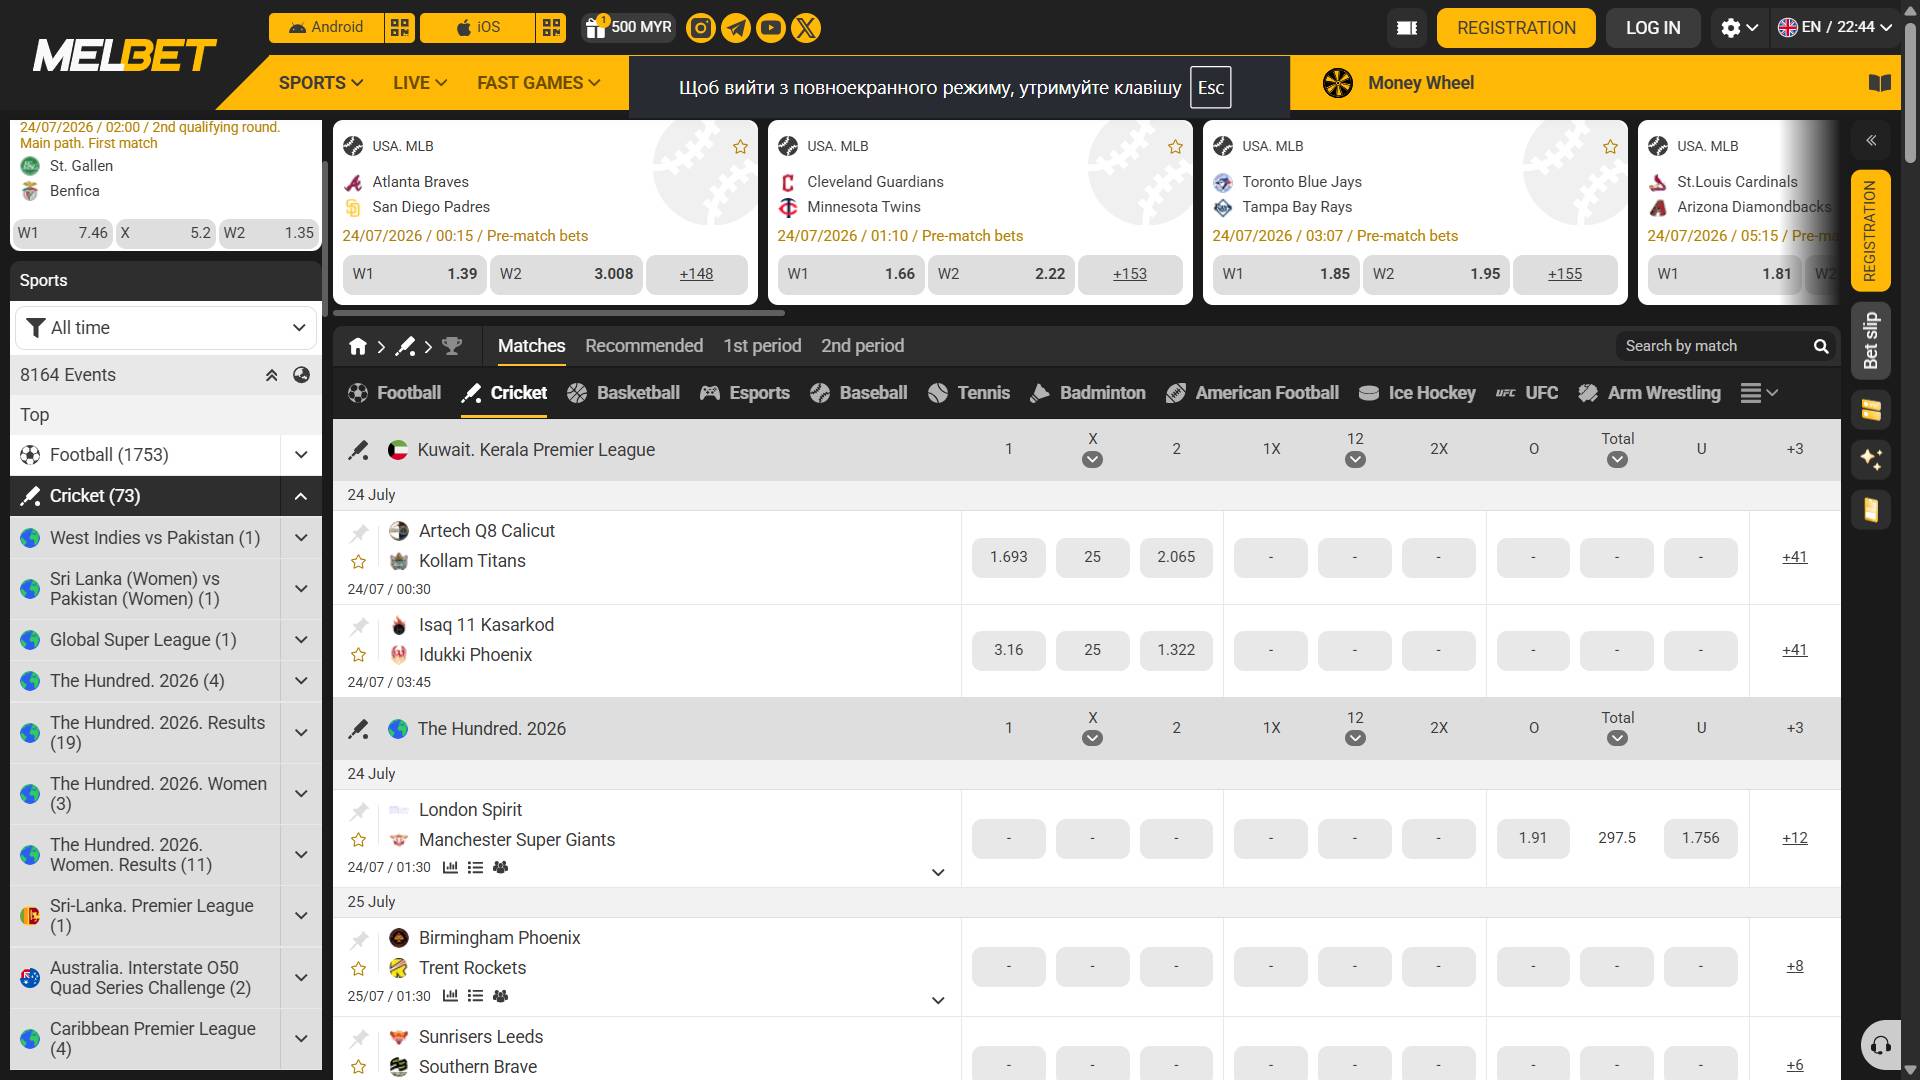Star the Sunrisers Leeds match
The height and width of the screenshot is (1080, 1920).
pyautogui.click(x=359, y=1067)
